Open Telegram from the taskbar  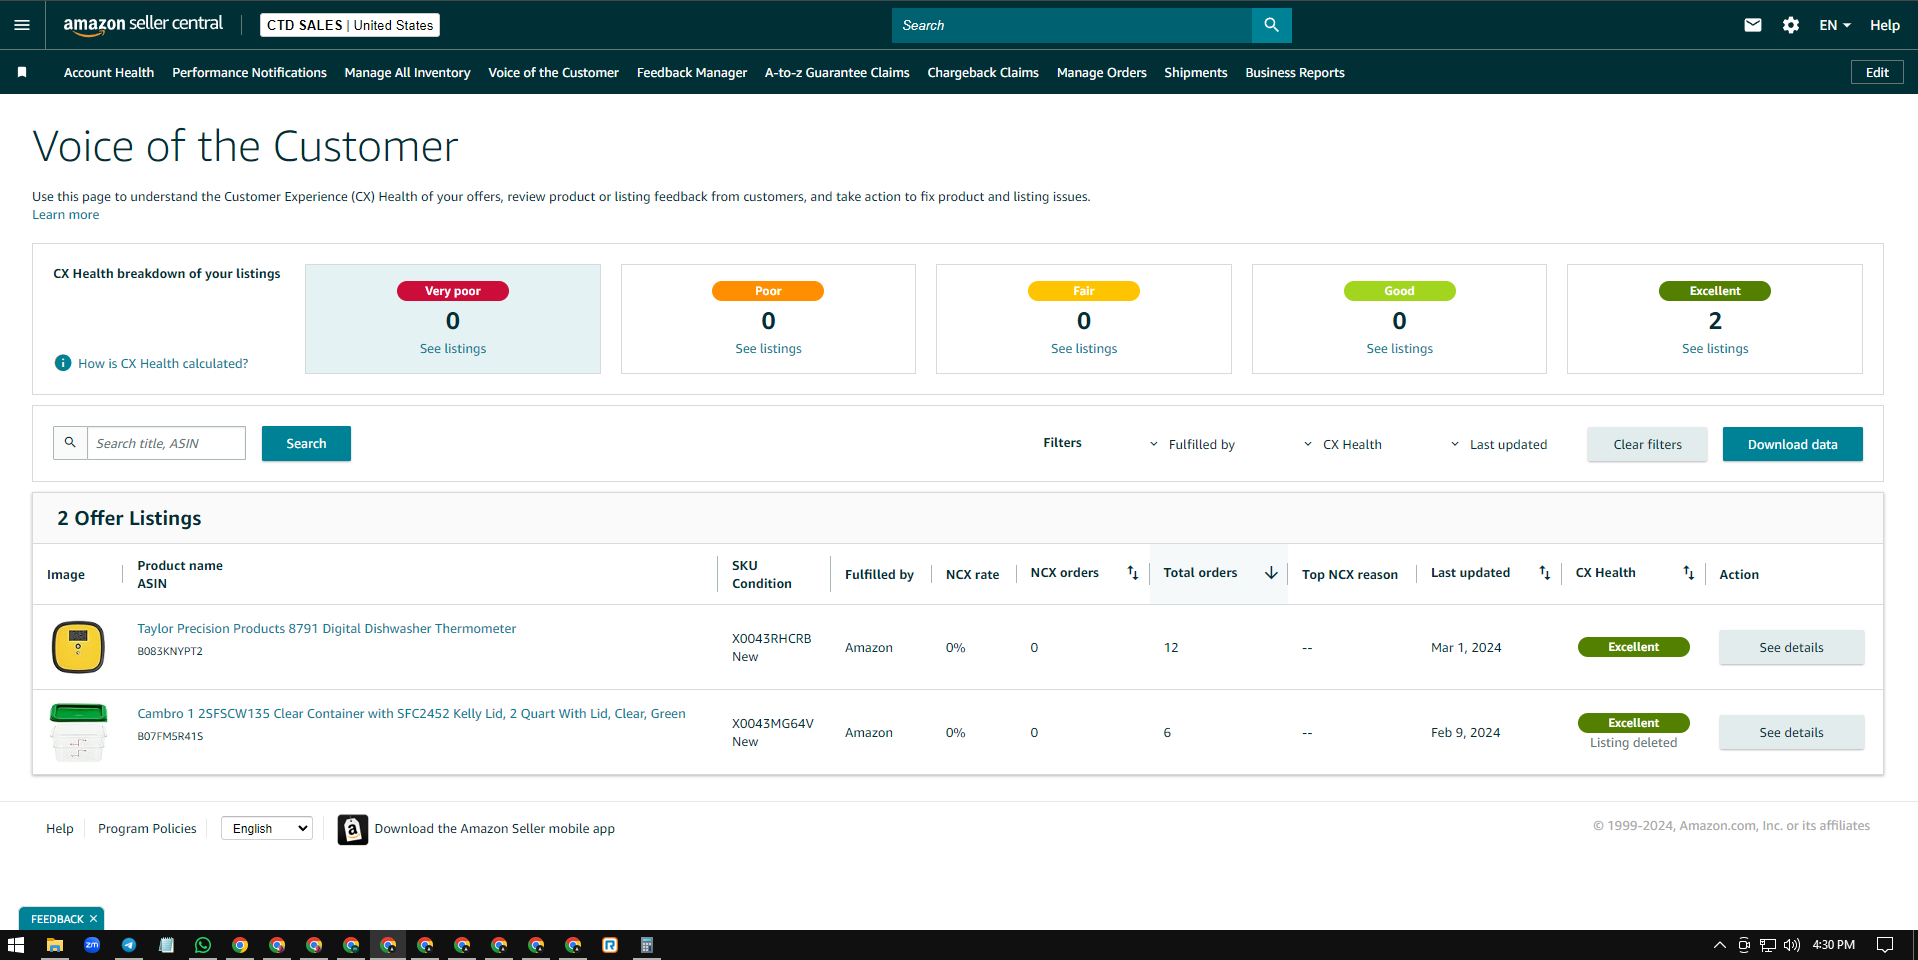pyautogui.click(x=129, y=945)
